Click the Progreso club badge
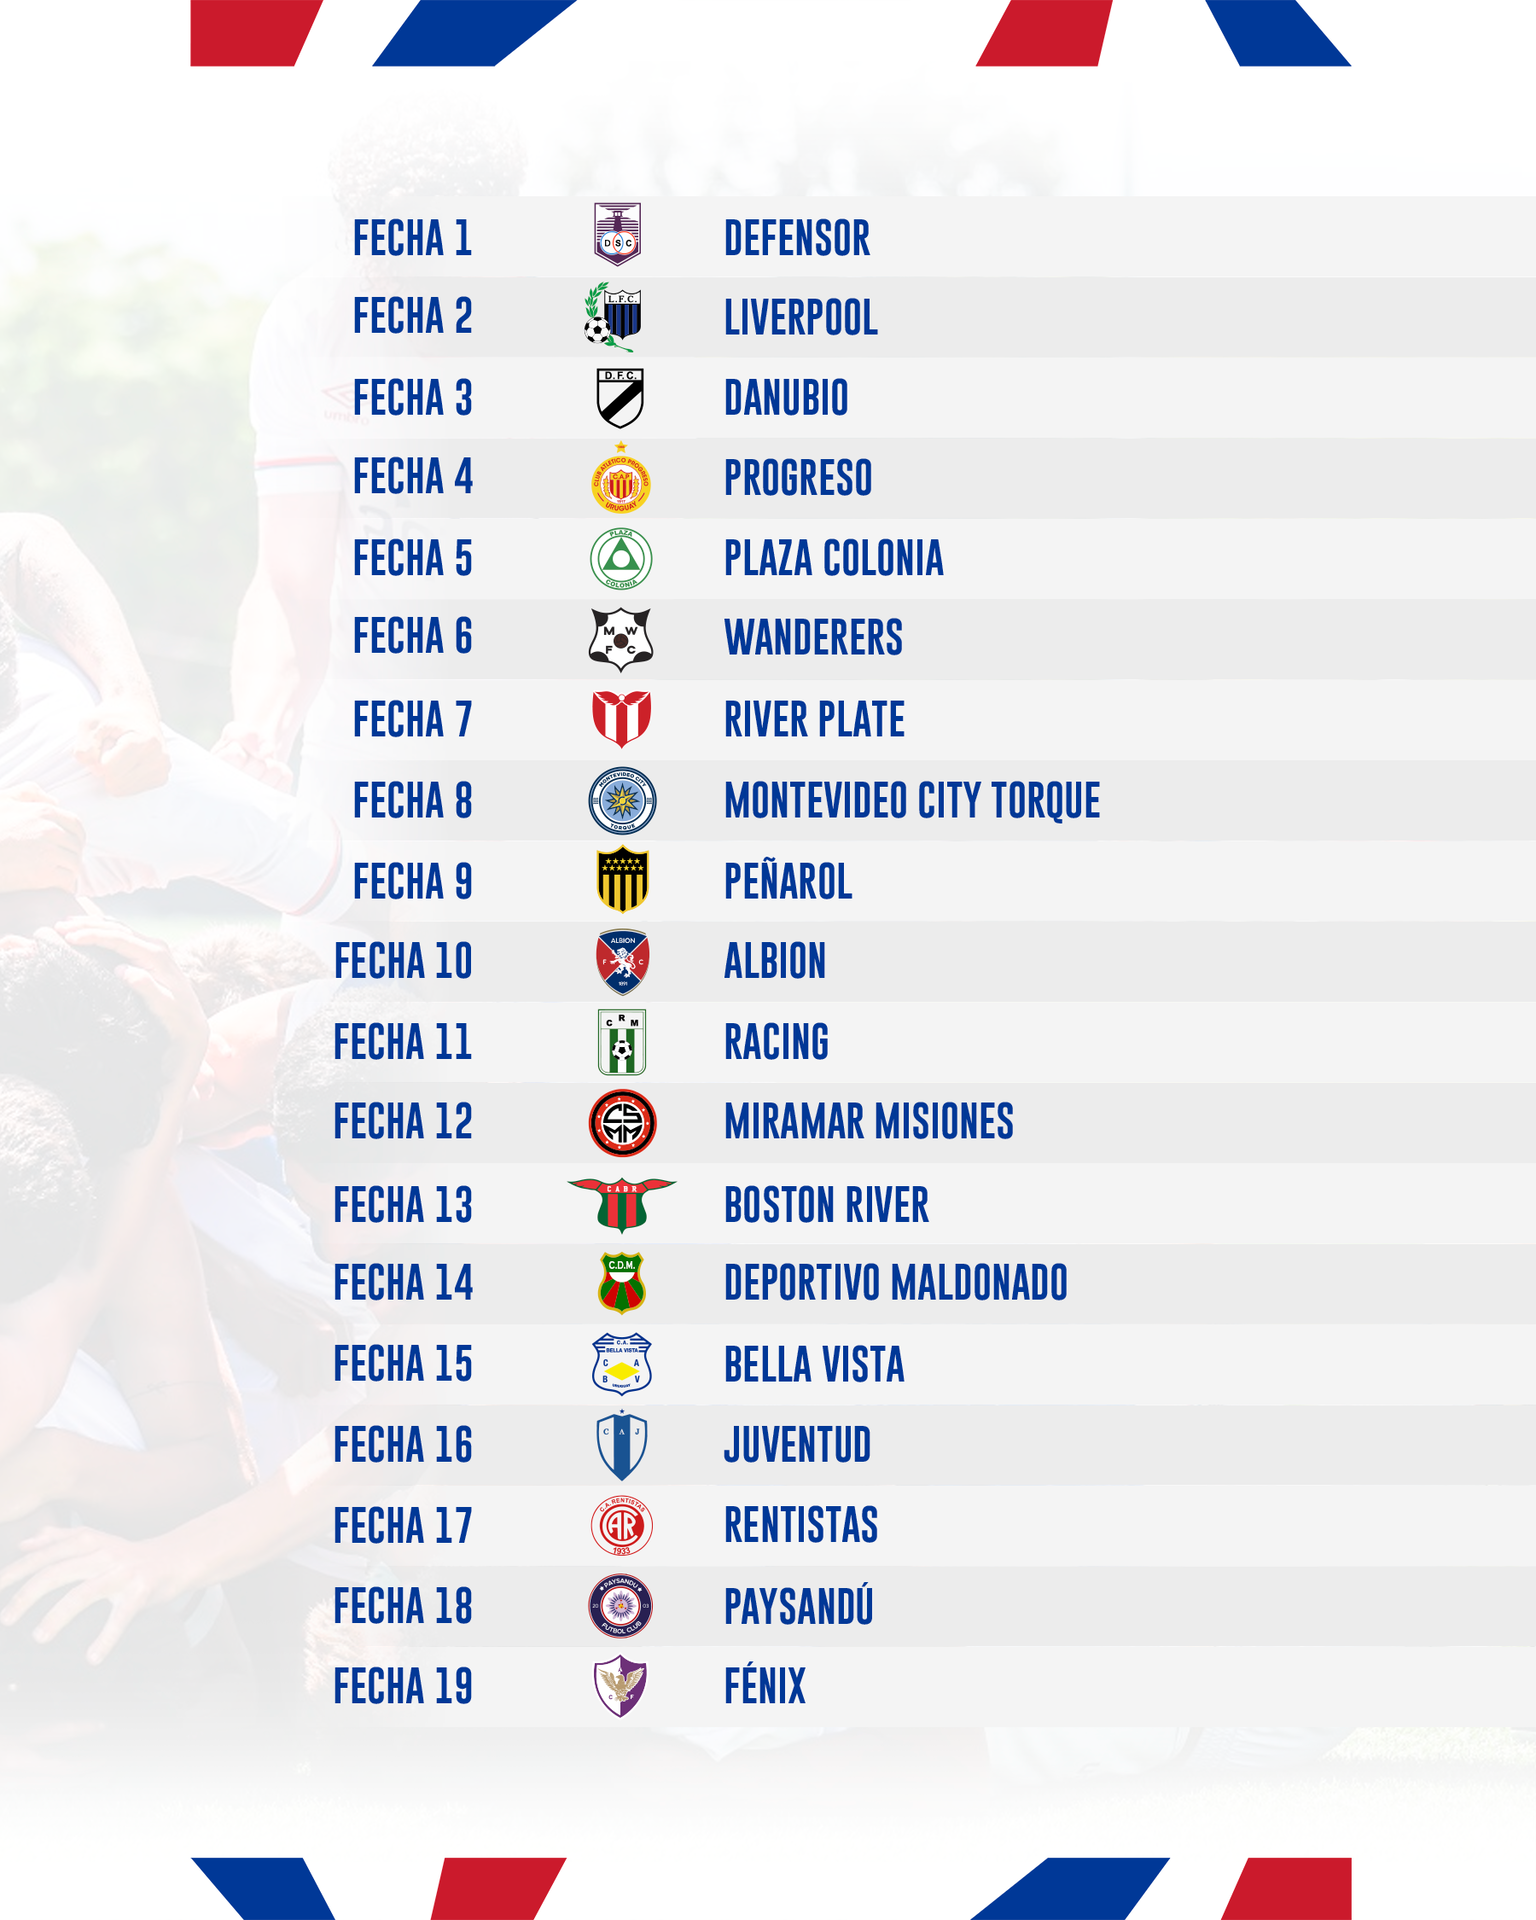This screenshot has width=1536, height=1920. pos(621,479)
